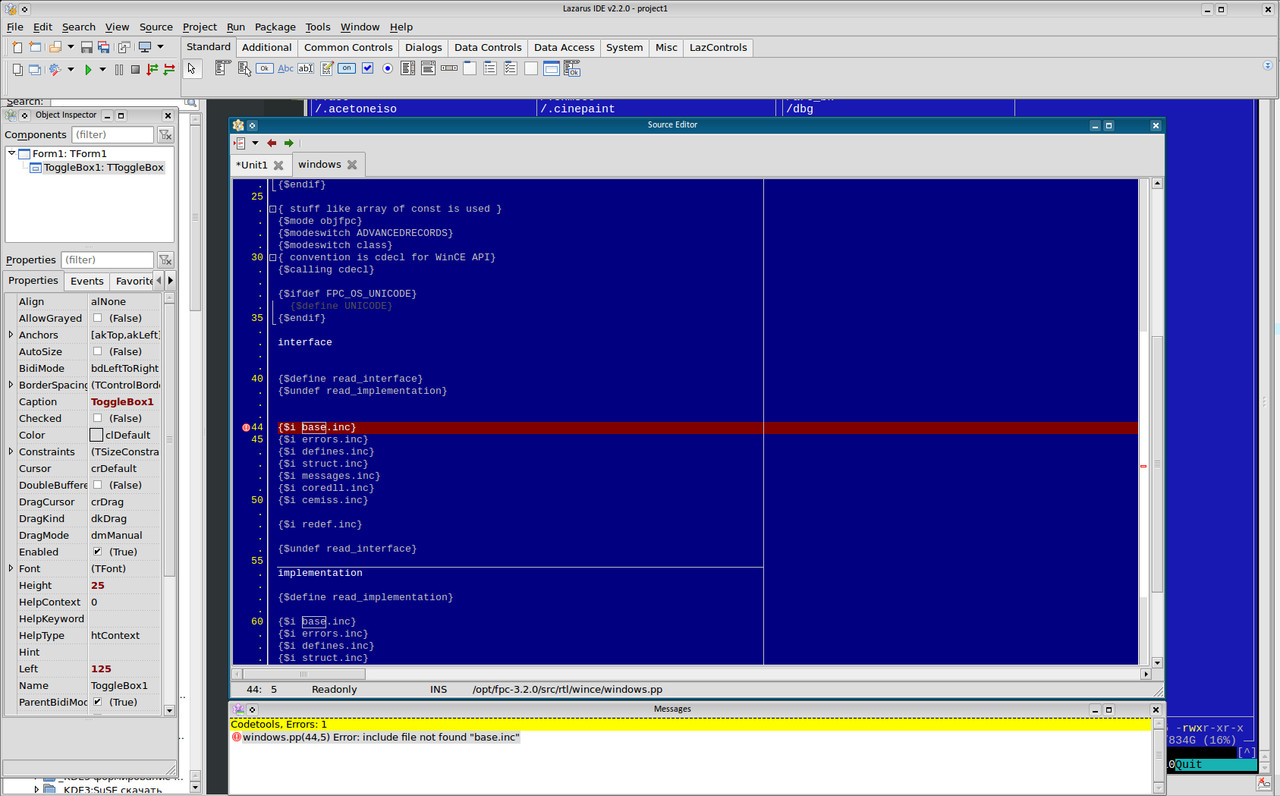Collapse the Form1: TForm1 tree node
The height and width of the screenshot is (796, 1280).
tap(12, 154)
